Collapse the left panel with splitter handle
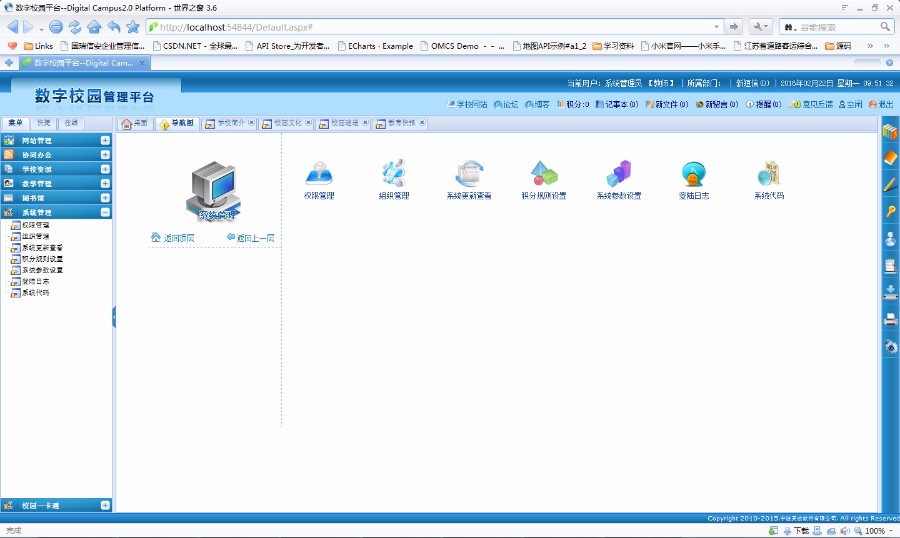The width and height of the screenshot is (900, 538). click(114, 317)
